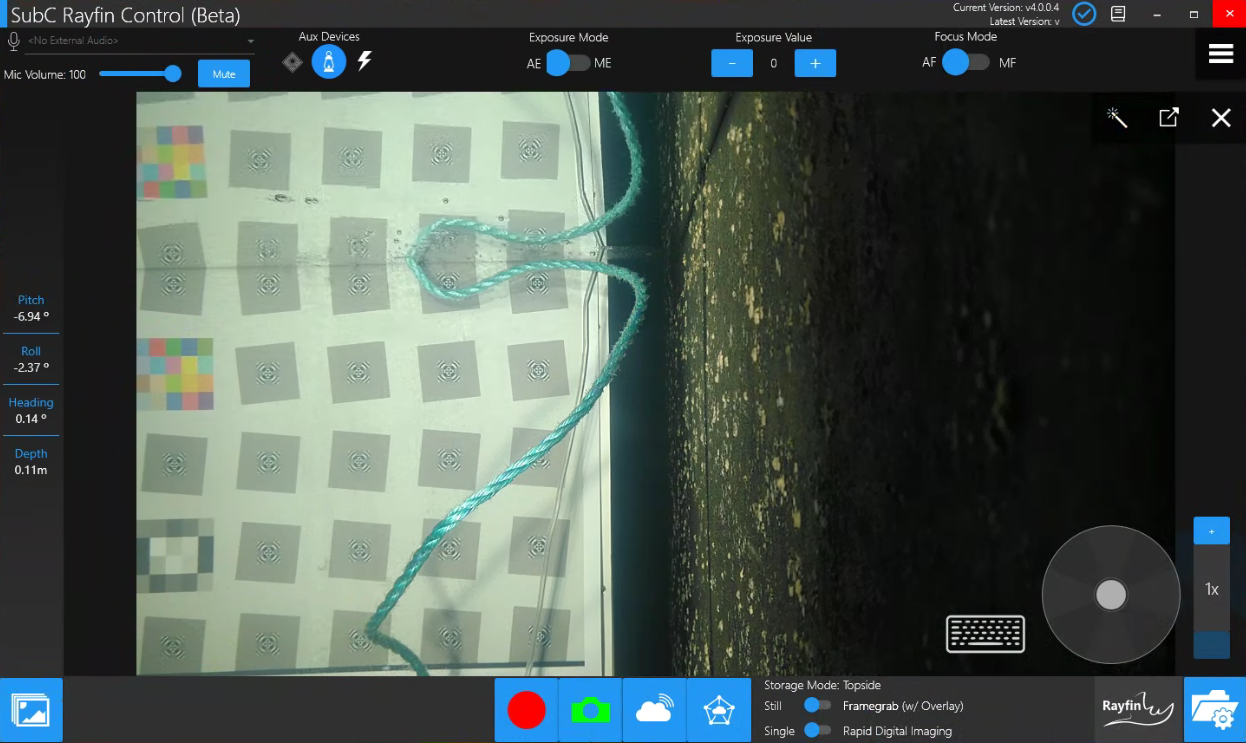The image size is (1246, 743).
Task: Toggle the Single Rapid Digital Imaging switch
Action: pyautogui.click(x=817, y=731)
